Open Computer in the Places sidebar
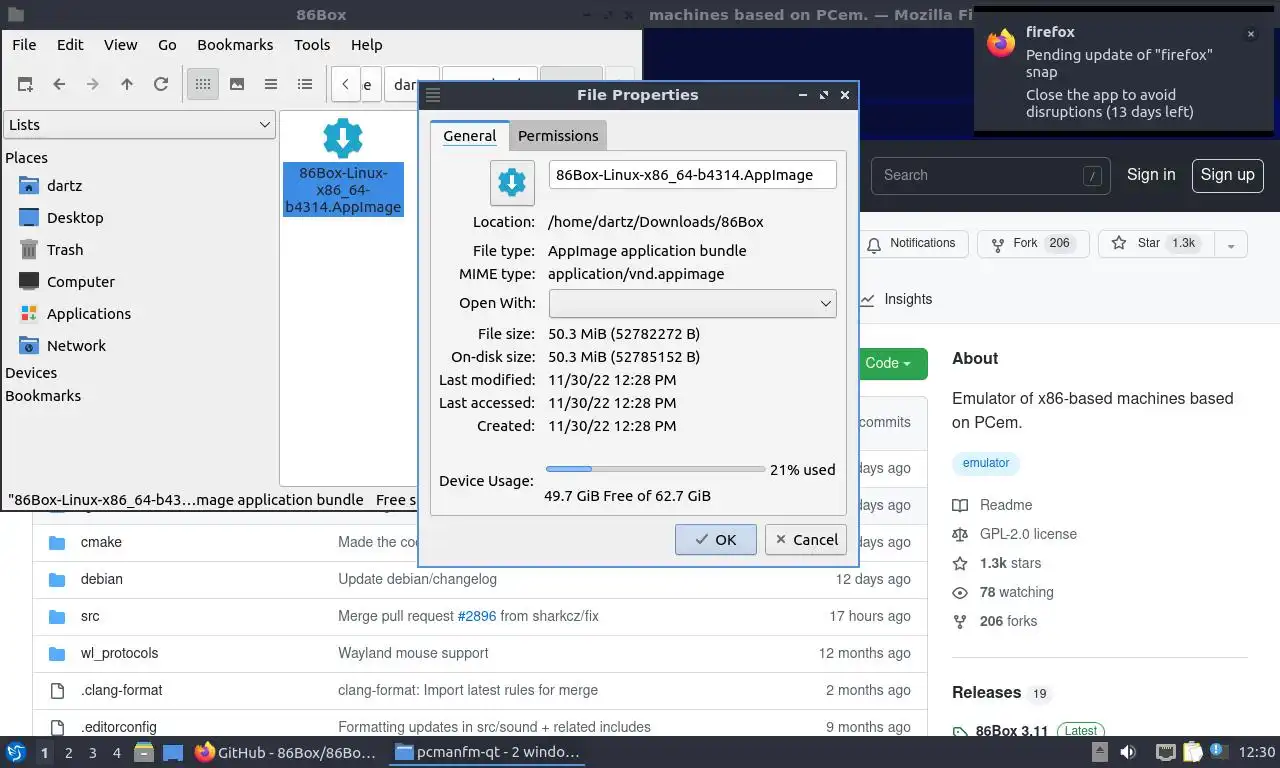Screen dimensions: 1280x768 click(x=81, y=281)
